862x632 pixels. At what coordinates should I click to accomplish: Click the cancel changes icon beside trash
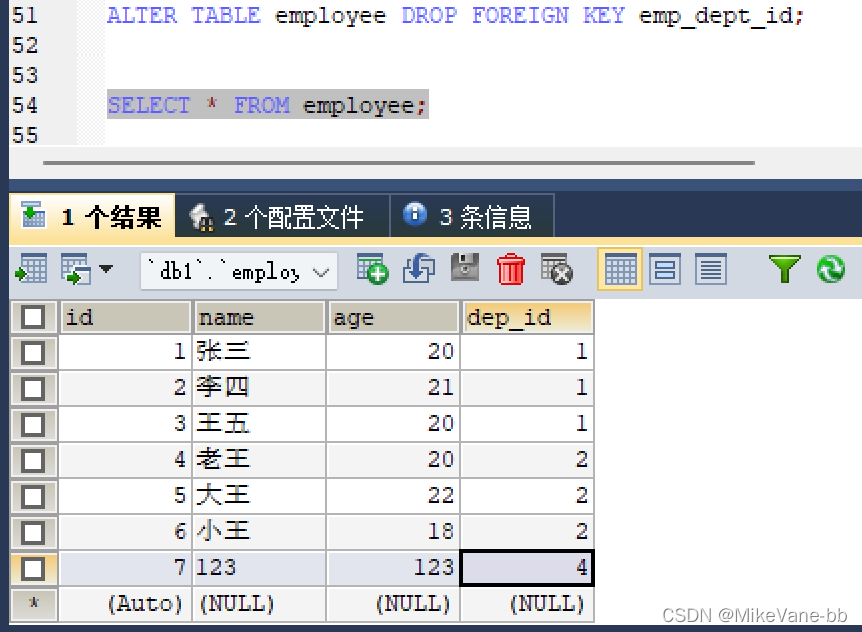click(557, 269)
